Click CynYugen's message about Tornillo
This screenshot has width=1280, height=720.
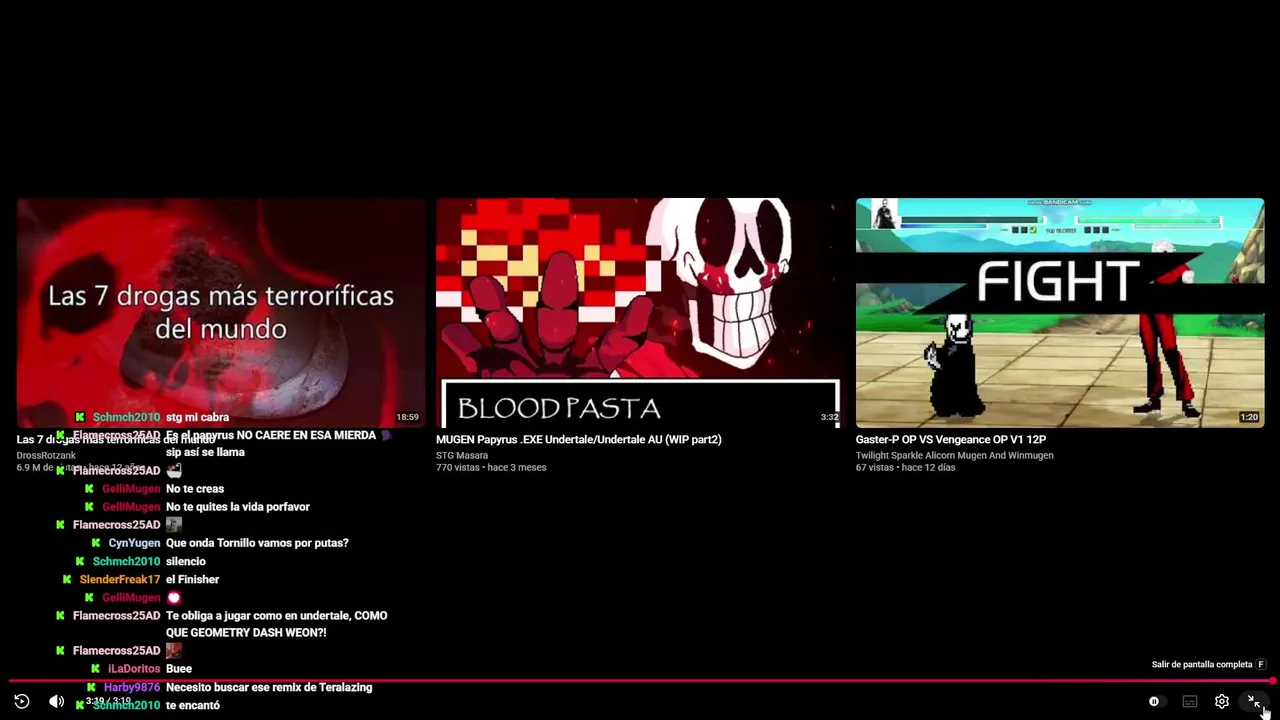tap(257, 543)
